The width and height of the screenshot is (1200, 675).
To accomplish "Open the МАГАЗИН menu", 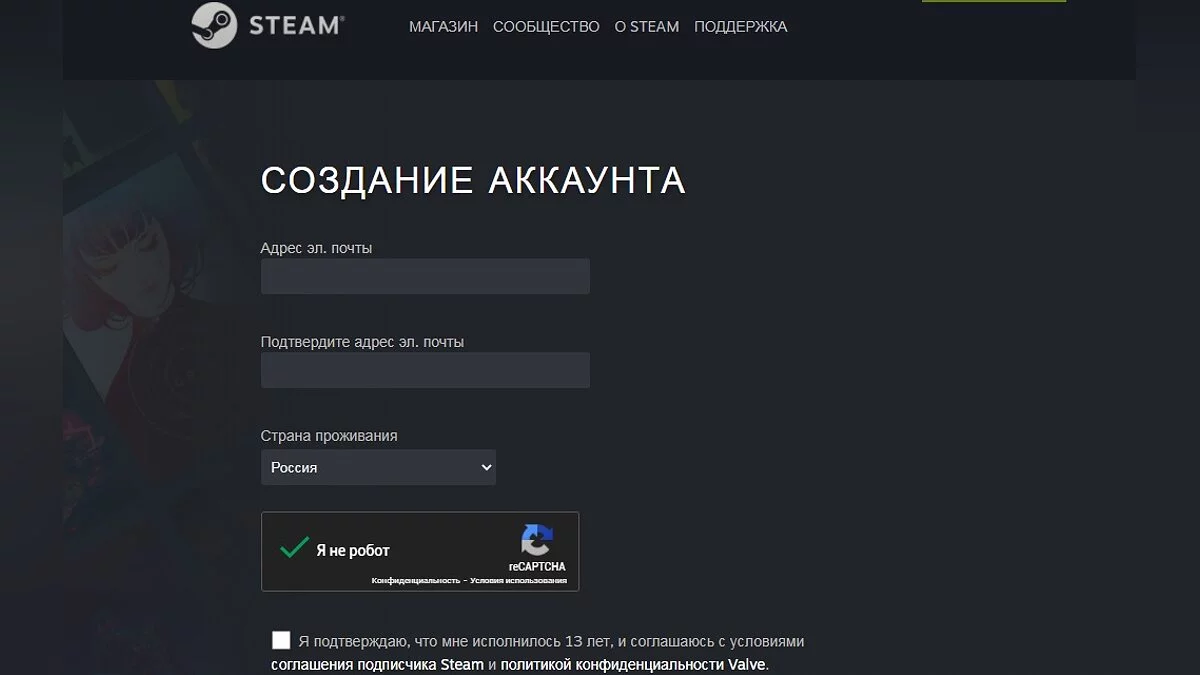I will click(x=443, y=27).
